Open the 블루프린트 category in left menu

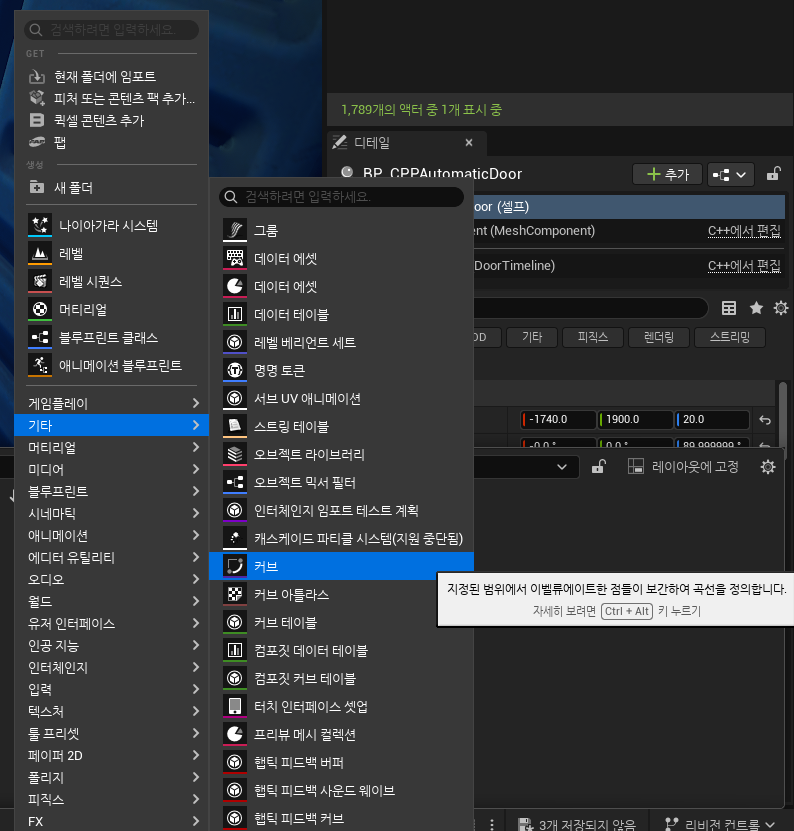[x=111, y=491]
